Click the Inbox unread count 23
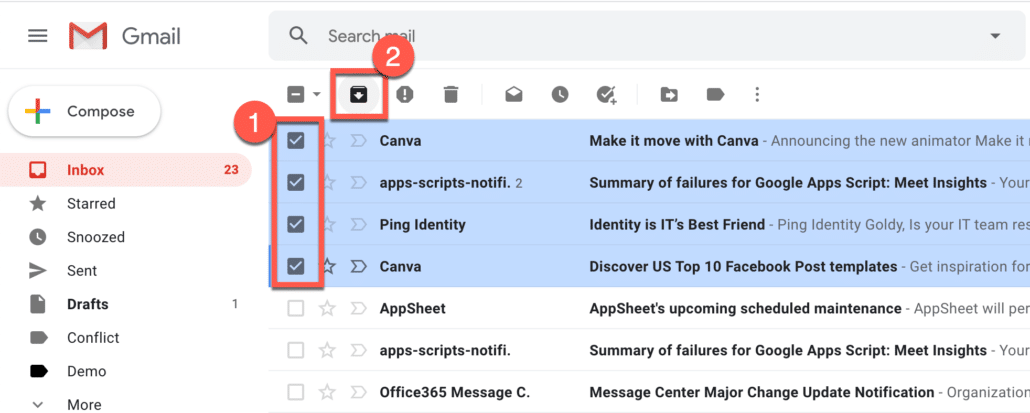Screen dimensions: 1030x413 (231, 170)
